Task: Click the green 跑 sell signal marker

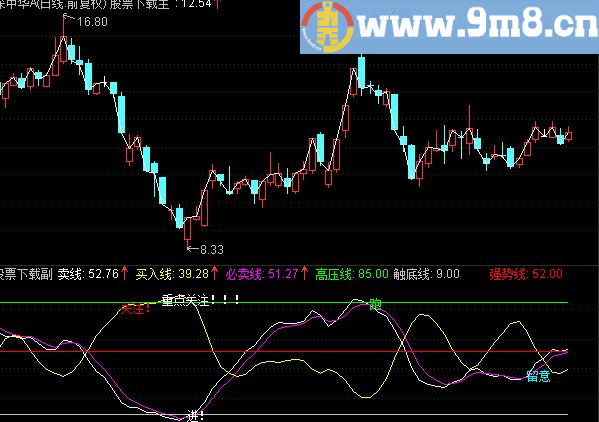Action: pyautogui.click(x=375, y=304)
